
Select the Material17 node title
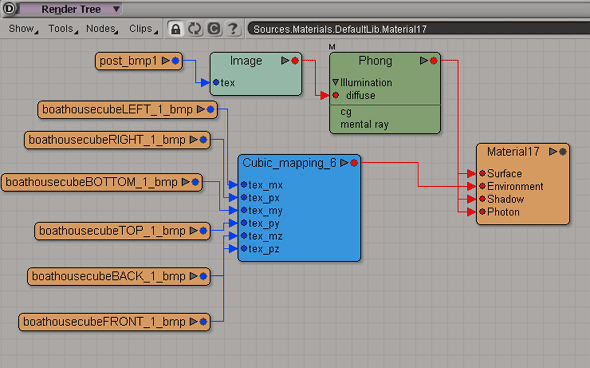513,152
